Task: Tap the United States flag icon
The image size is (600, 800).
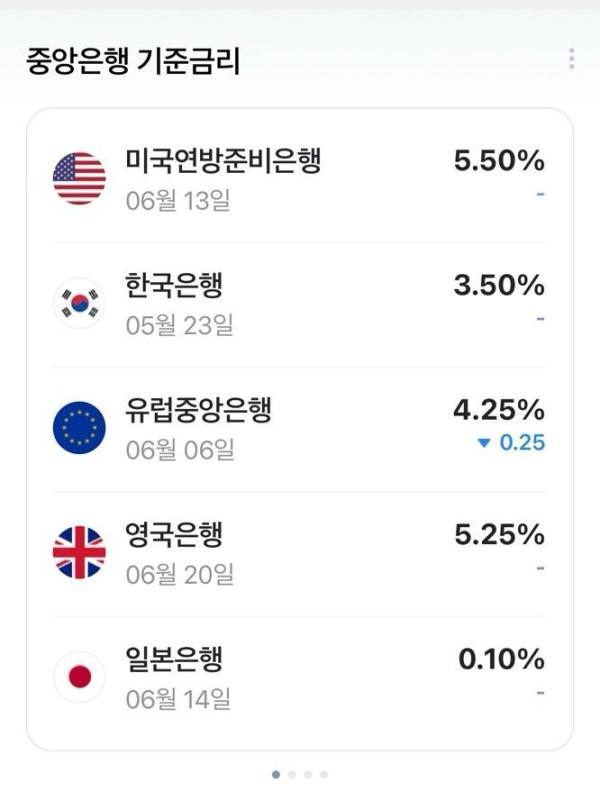Action: pos(79,178)
